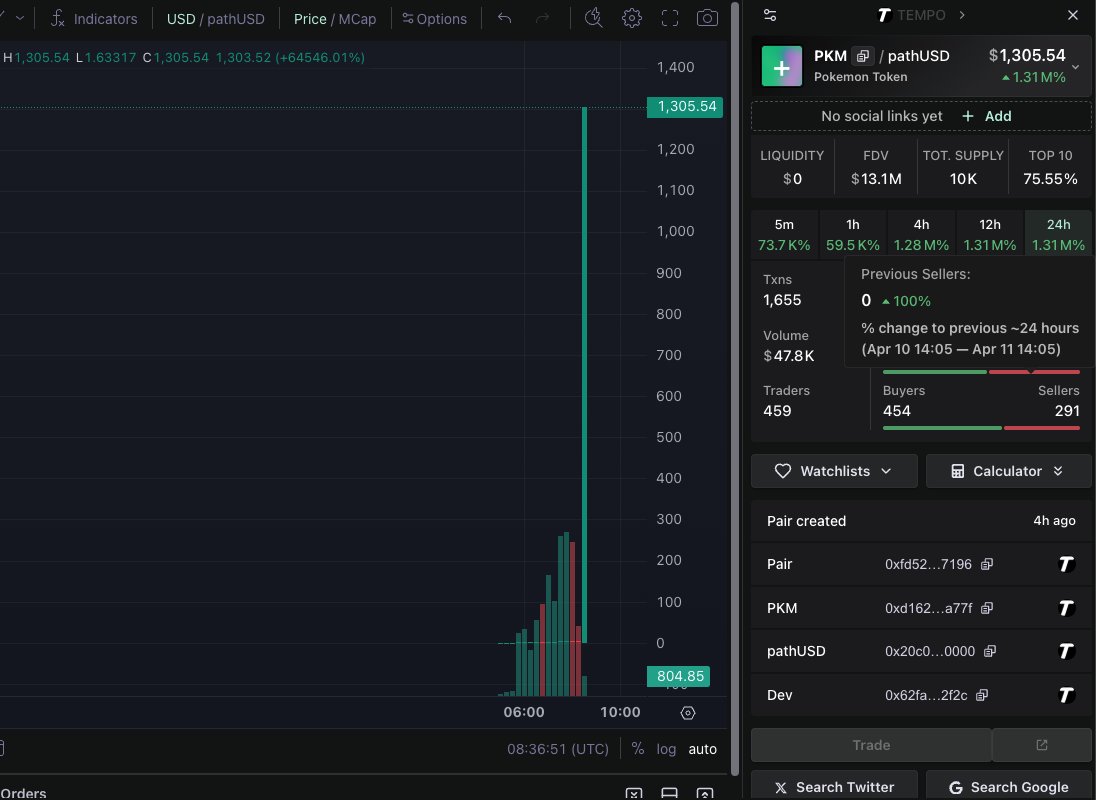Viewport: 1096px width, 800px height.
Task: Click the tall green candlestick
Action: coord(584,374)
